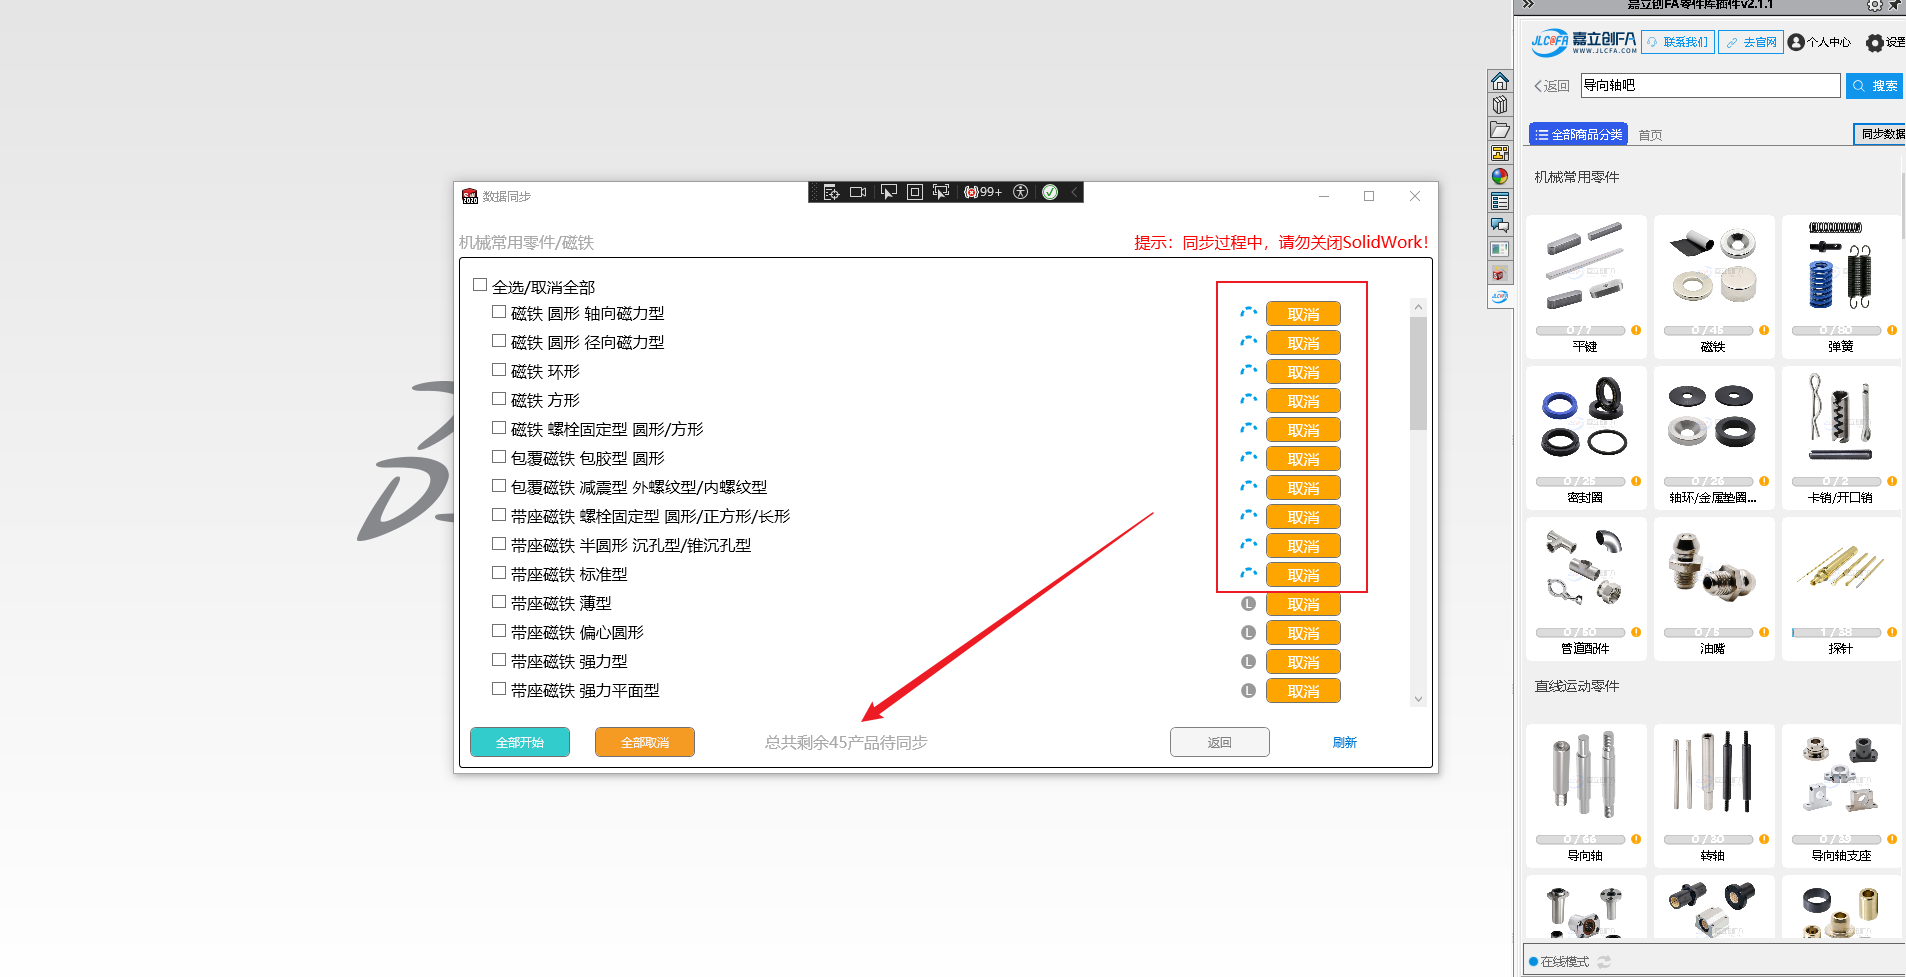Viewport: 1906px width, 977px height.
Task: Click the gear icon in plugin title bar
Action: pos(1874,6)
